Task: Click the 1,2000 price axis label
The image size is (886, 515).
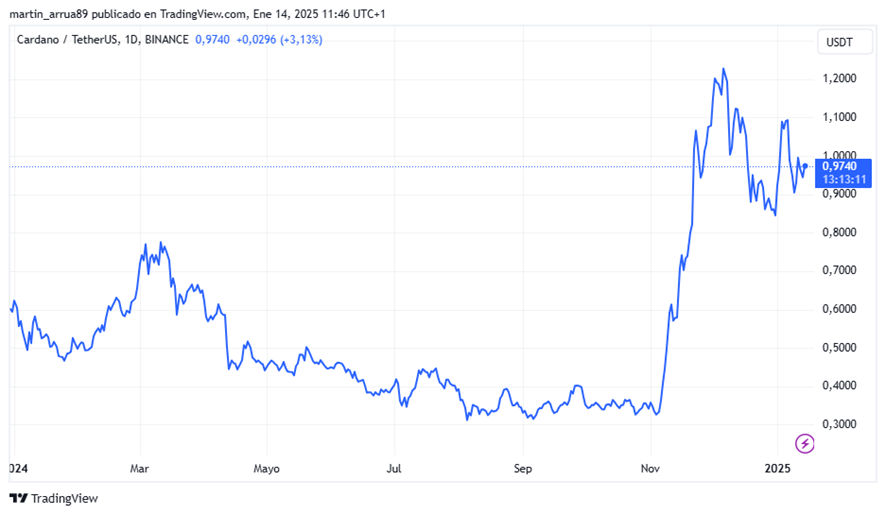Action: pos(839,79)
